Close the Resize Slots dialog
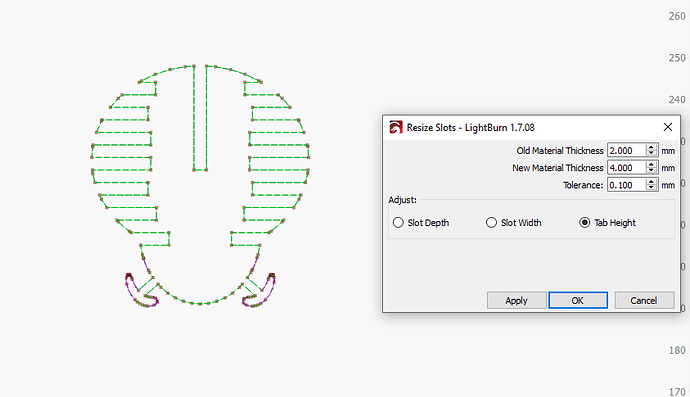The width and height of the screenshot is (690, 397). 668,127
